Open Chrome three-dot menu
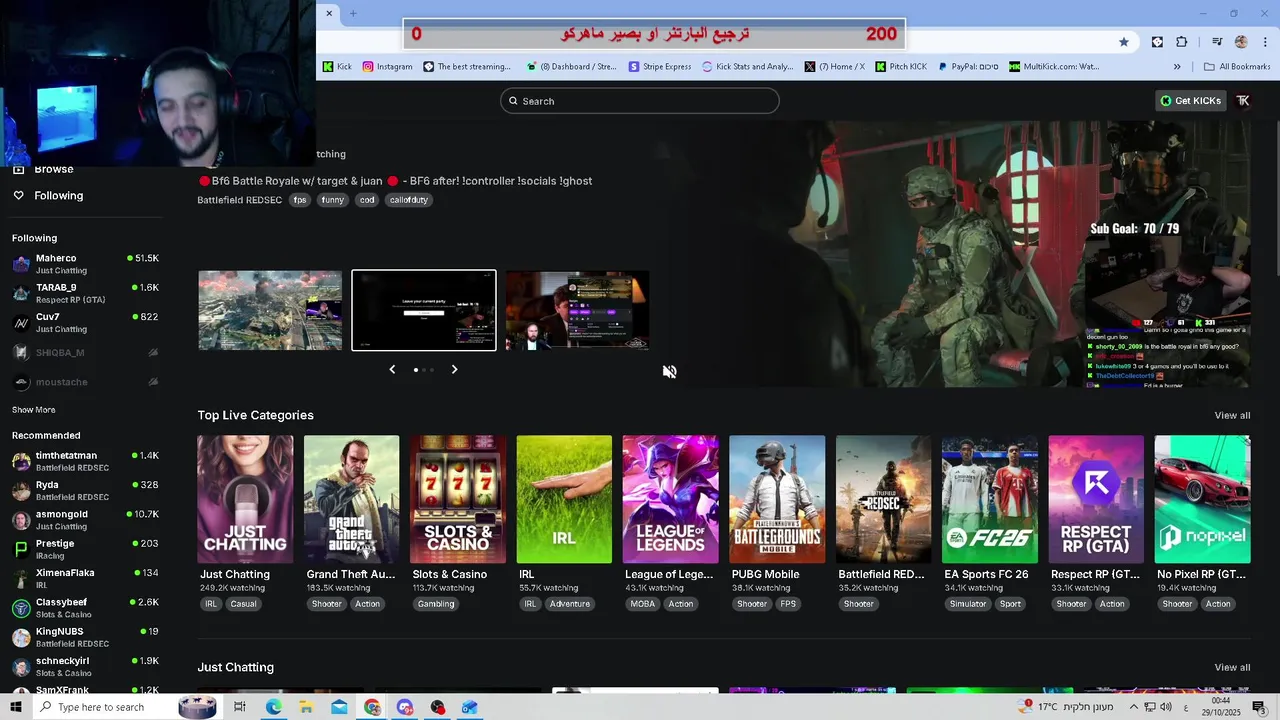1280x720 pixels. [x=1265, y=42]
